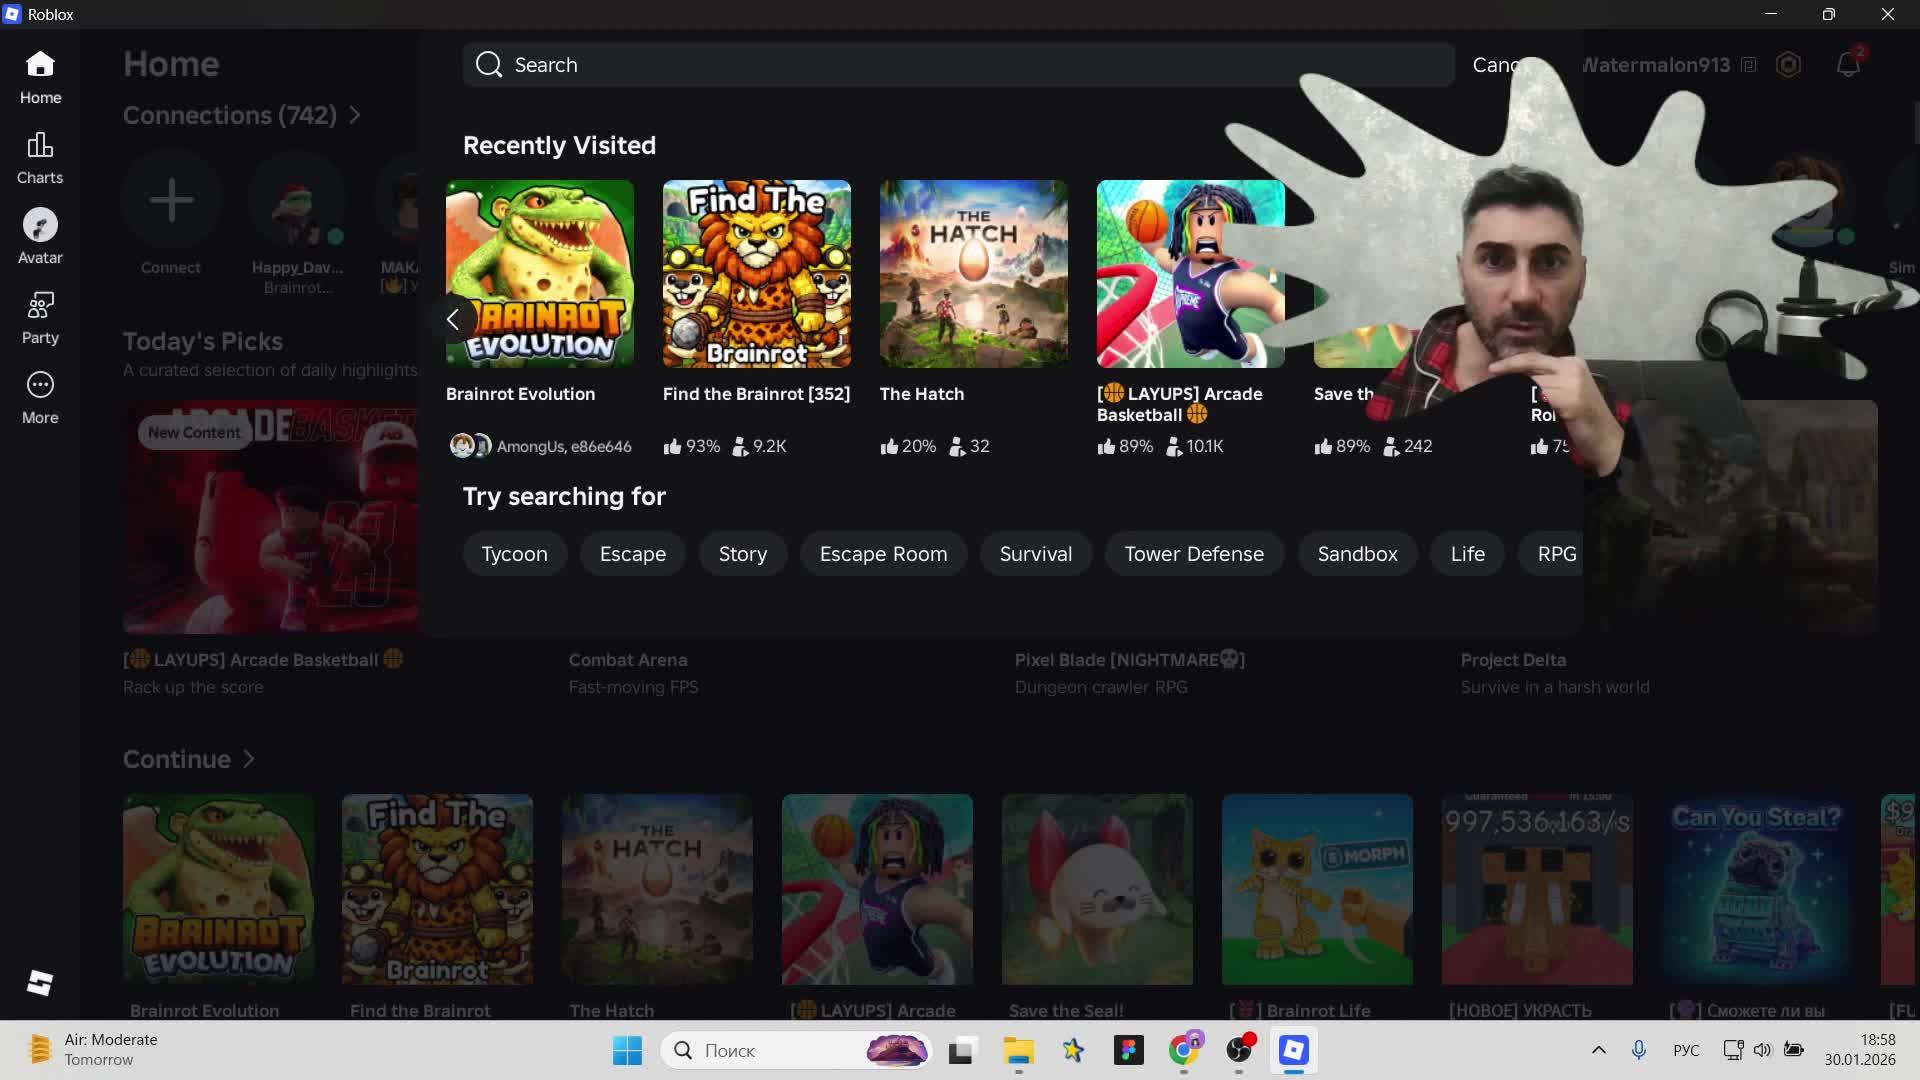The height and width of the screenshot is (1080, 1920).
Task: Open the Party sidebar icon
Action: click(40, 306)
